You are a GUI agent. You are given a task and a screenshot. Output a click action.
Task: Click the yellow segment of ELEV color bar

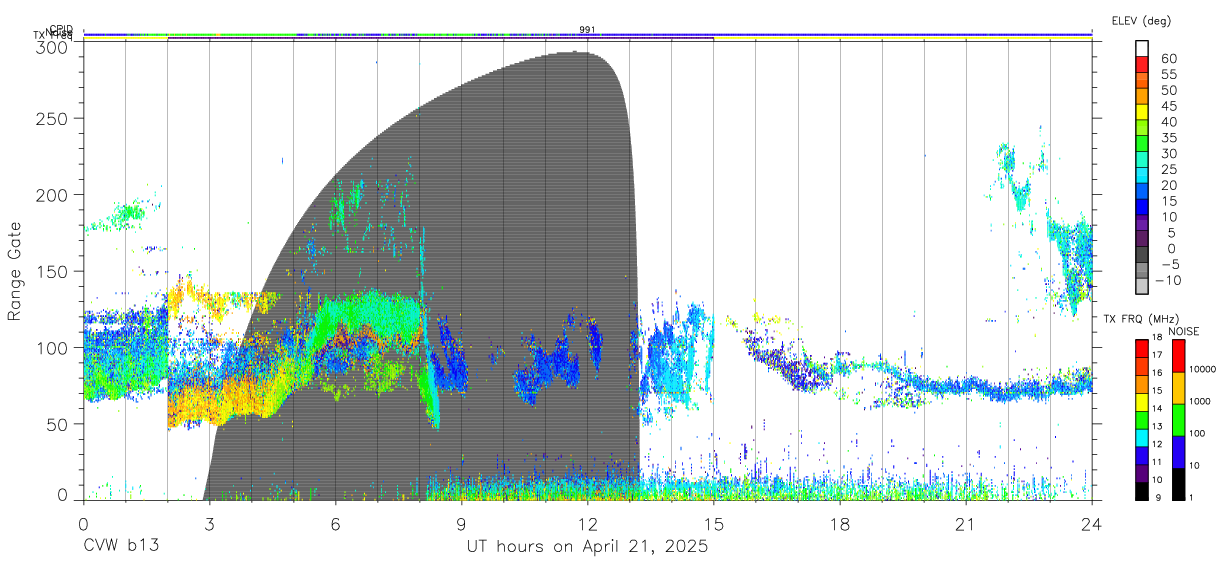click(1141, 112)
